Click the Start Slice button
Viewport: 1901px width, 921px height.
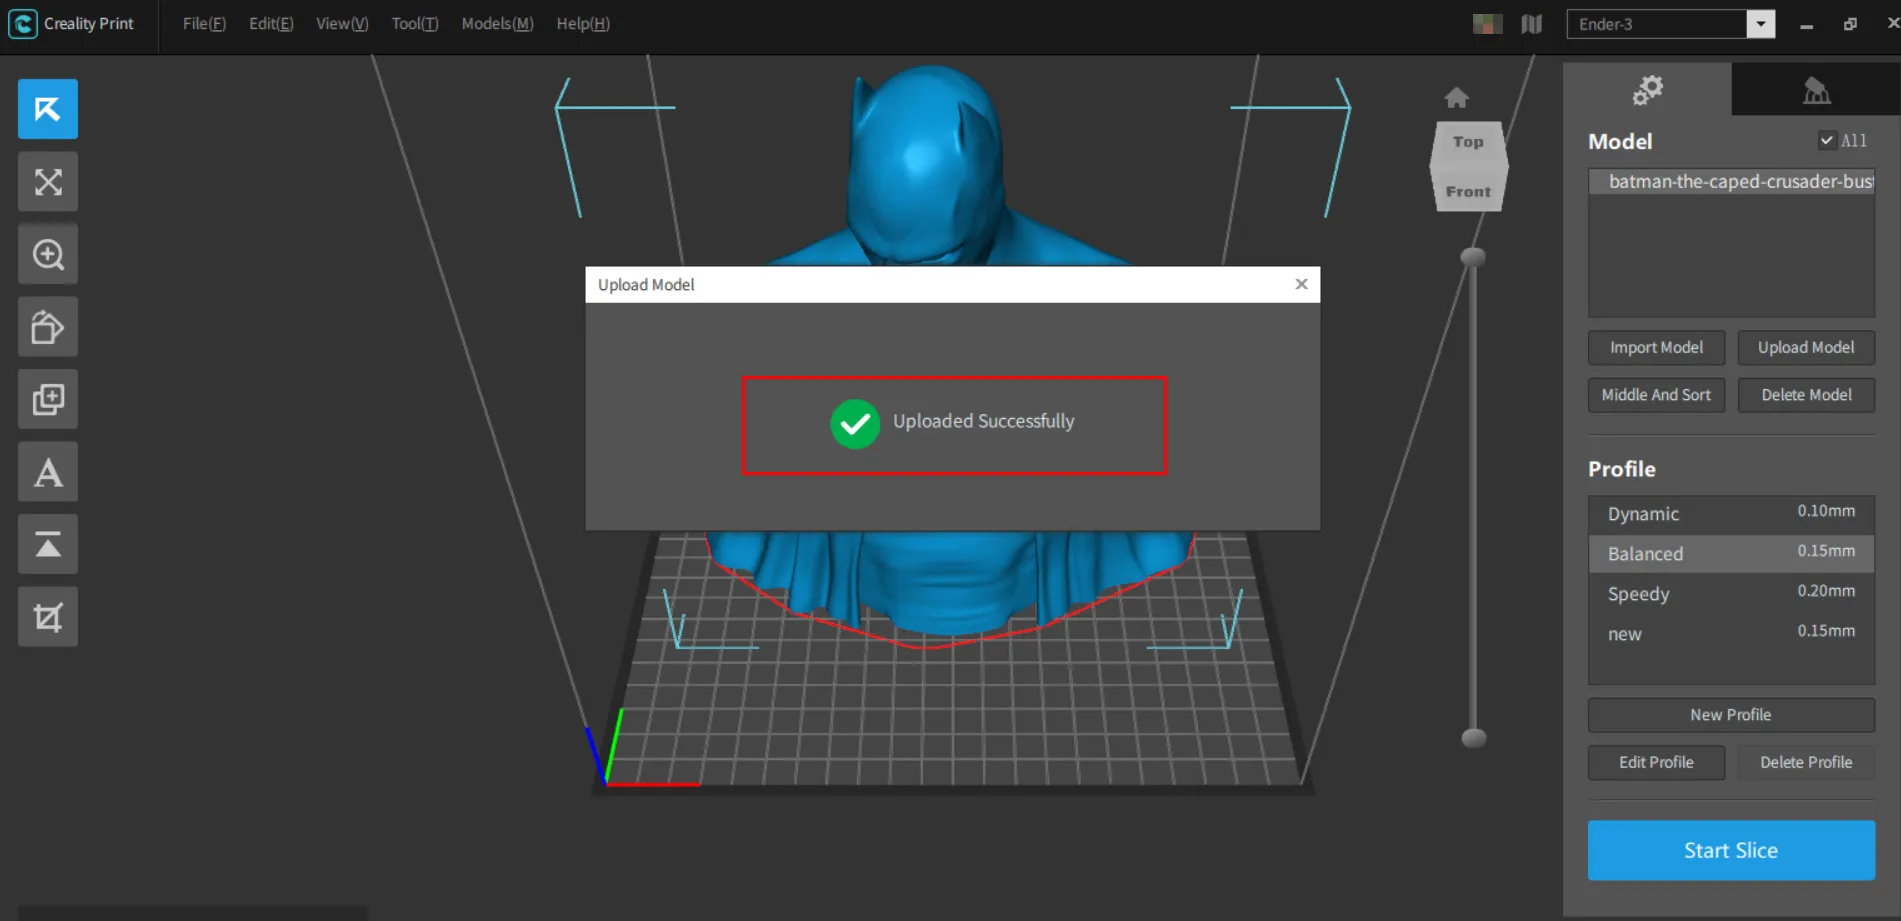(1731, 850)
